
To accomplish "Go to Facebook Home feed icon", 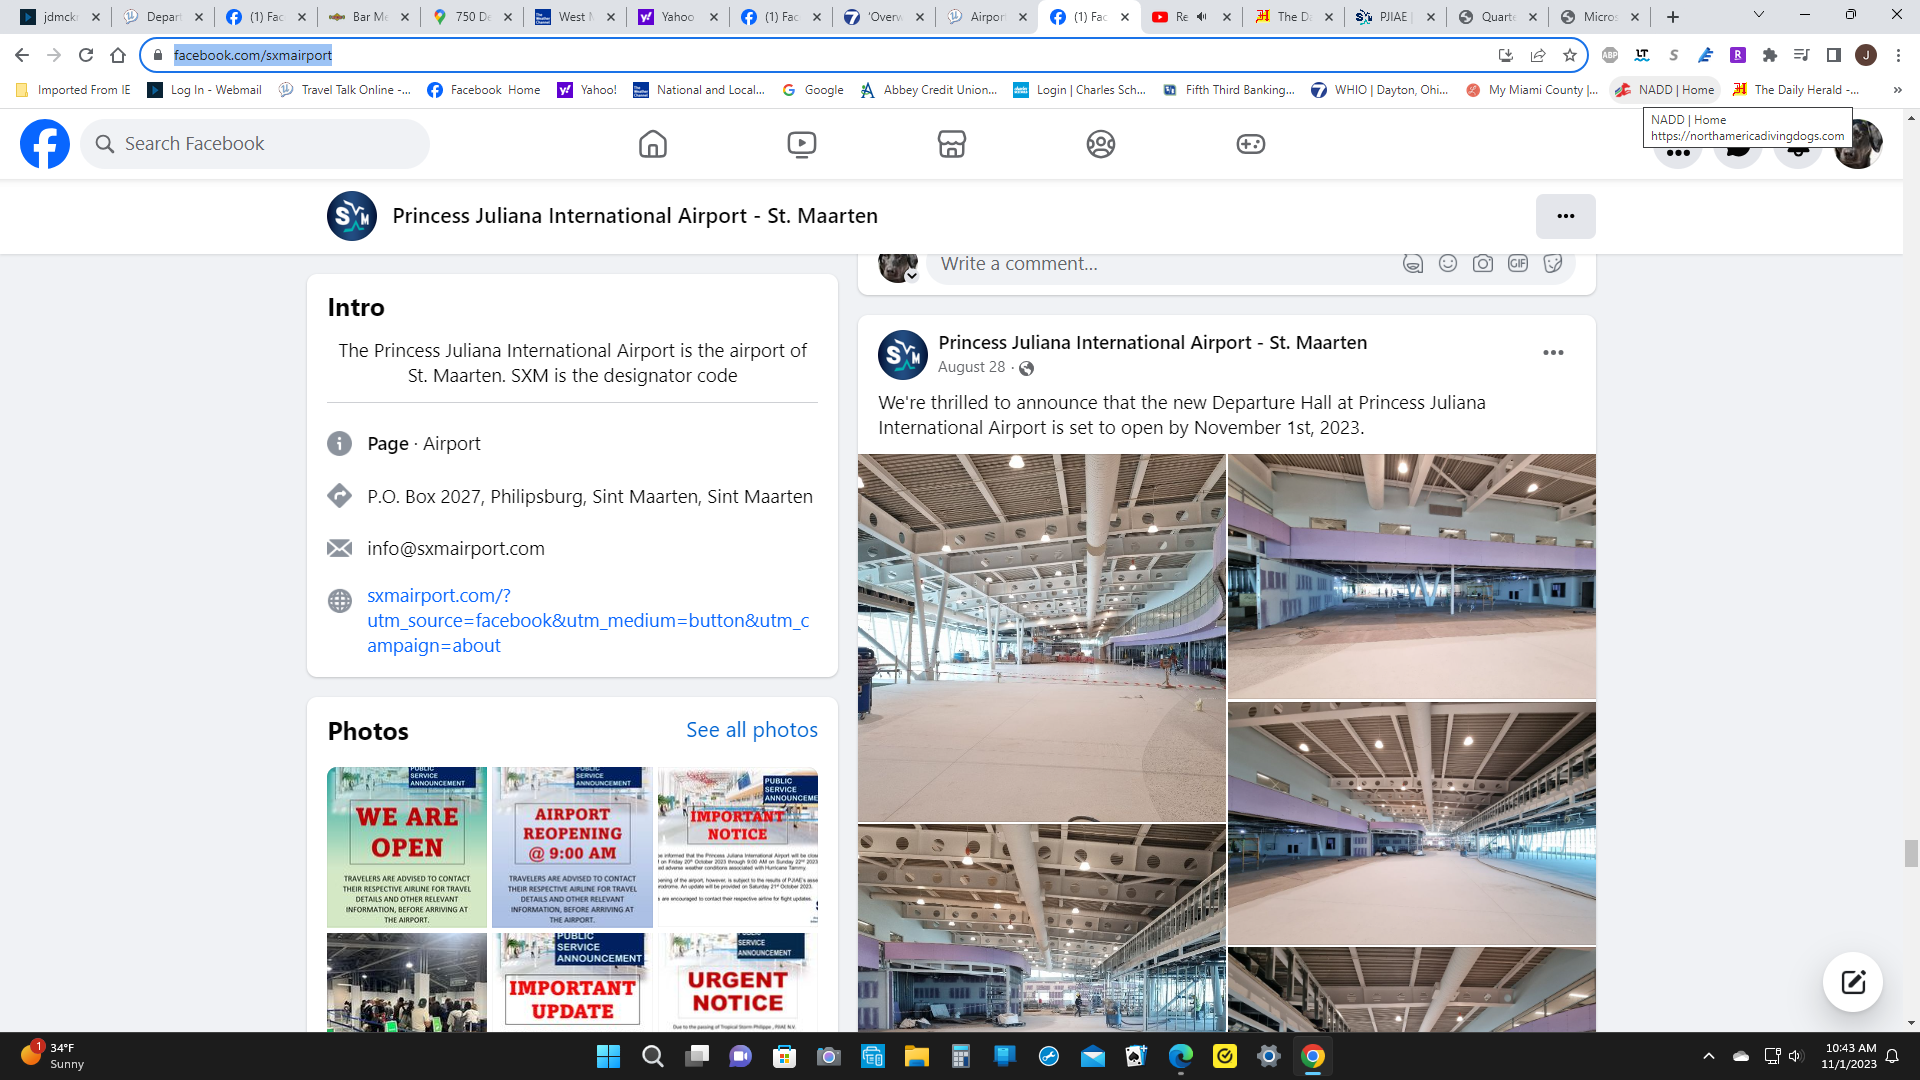I will click(x=652, y=144).
